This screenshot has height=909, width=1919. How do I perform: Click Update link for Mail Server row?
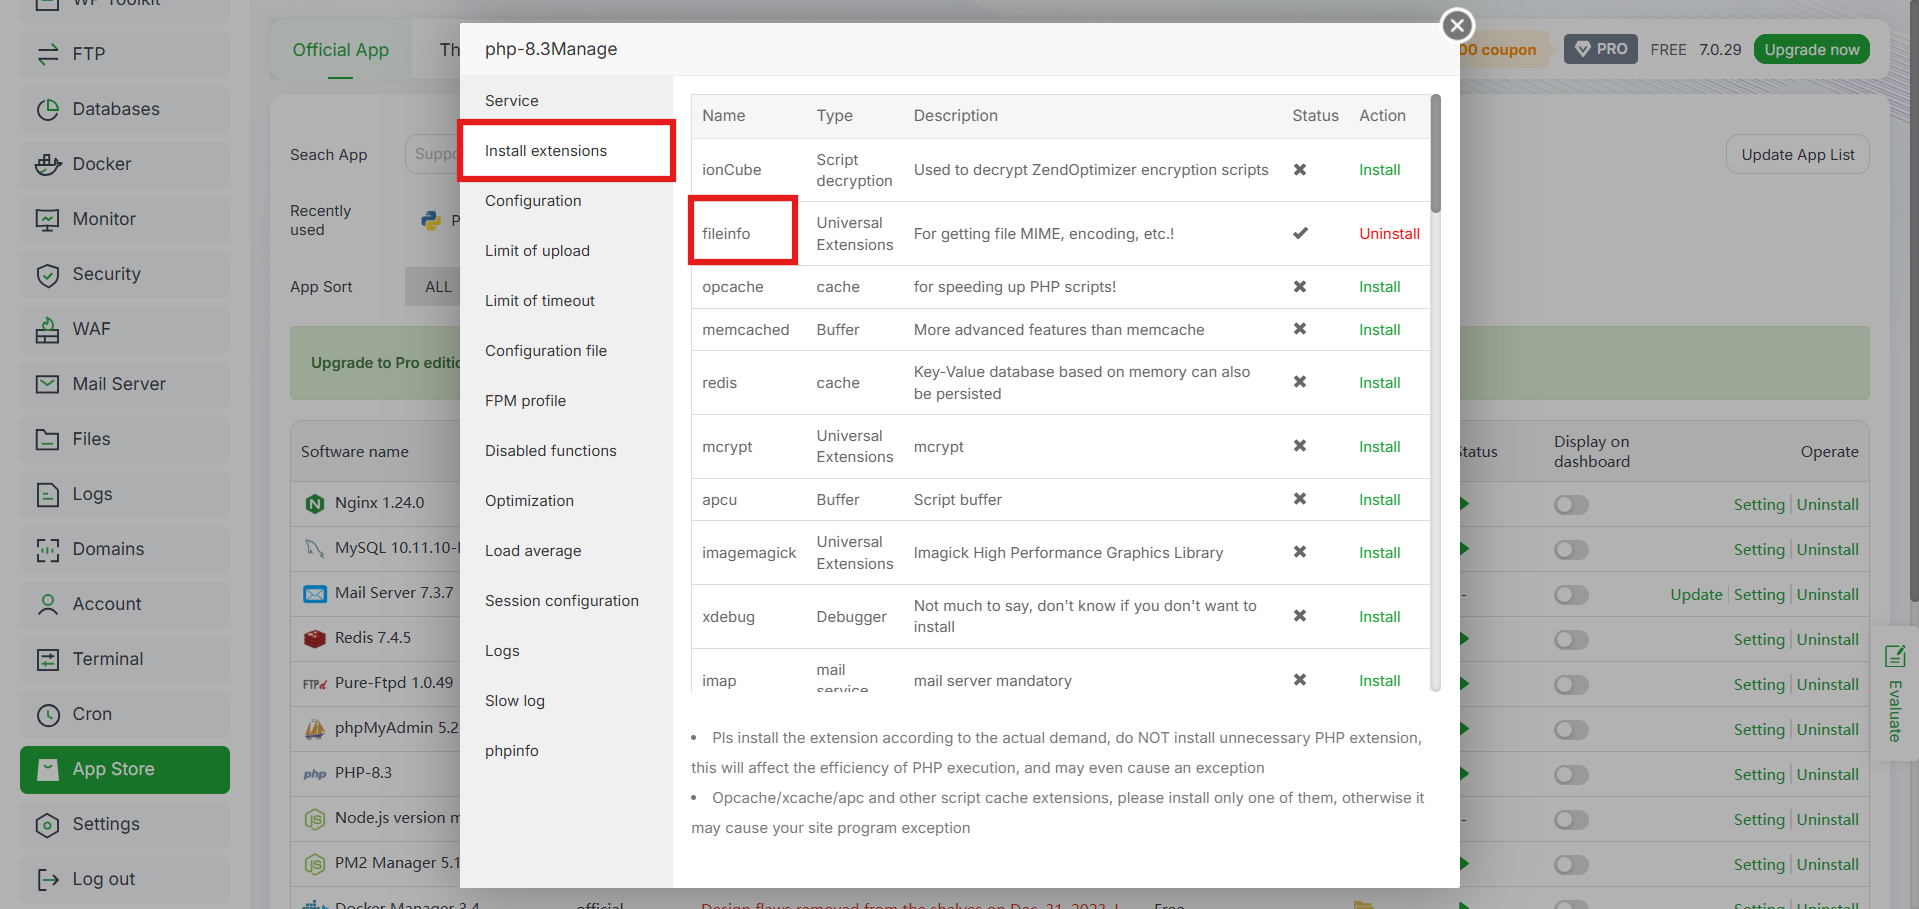(x=1696, y=595)
